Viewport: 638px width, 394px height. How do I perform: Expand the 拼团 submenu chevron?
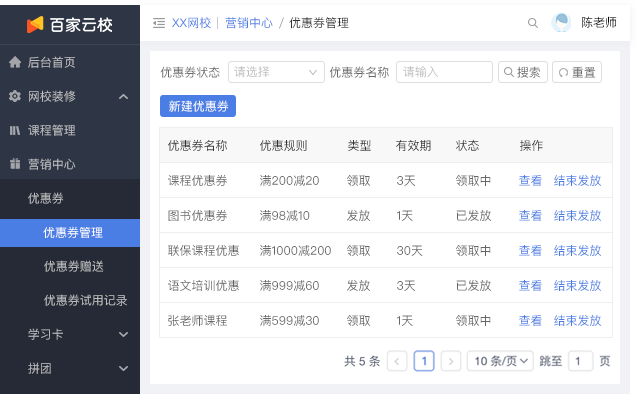click(123, 369)
